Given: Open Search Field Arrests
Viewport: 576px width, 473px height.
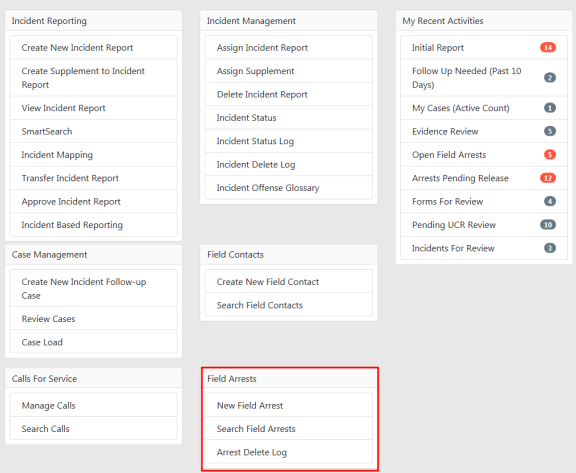Looking at the screenshot, I should pos(289,429).
